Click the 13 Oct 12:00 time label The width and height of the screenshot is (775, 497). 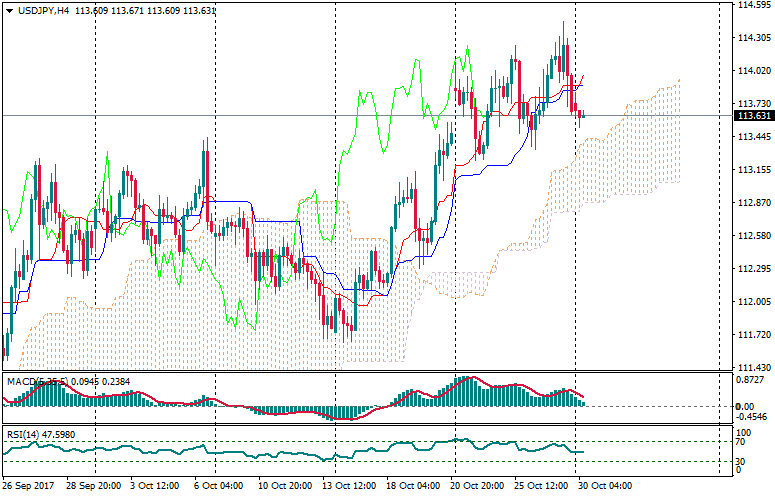coord(349,485)
